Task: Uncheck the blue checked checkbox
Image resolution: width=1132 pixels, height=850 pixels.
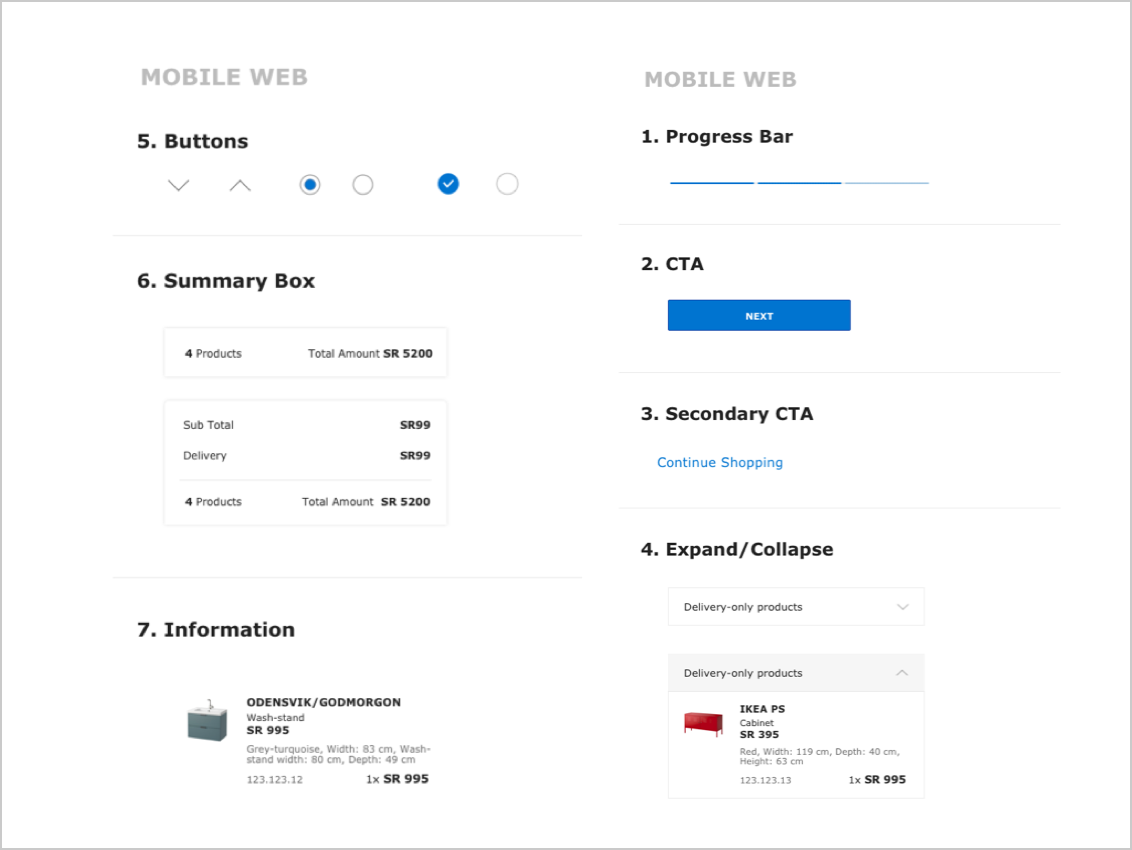Action: click(x=448, y=184)
